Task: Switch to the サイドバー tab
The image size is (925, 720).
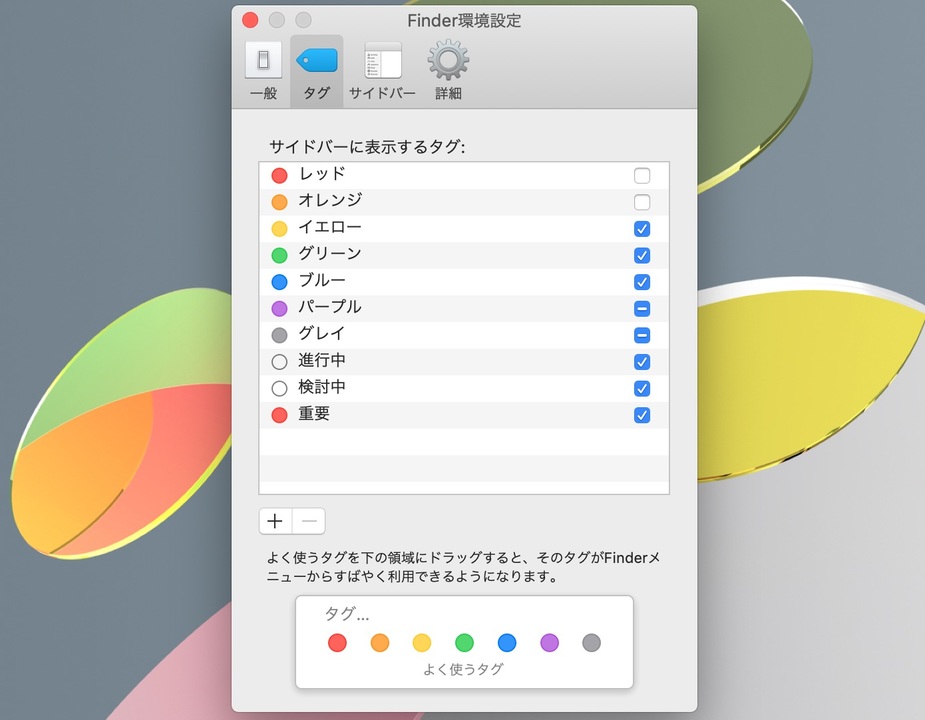Action: coord(382,71)
